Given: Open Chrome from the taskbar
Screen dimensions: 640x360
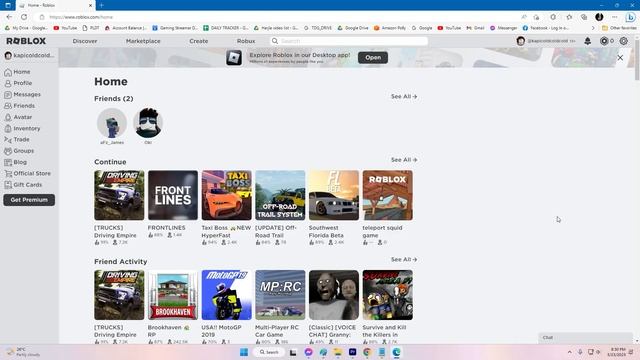Looking at the screenshot, I should click(367, 352).
